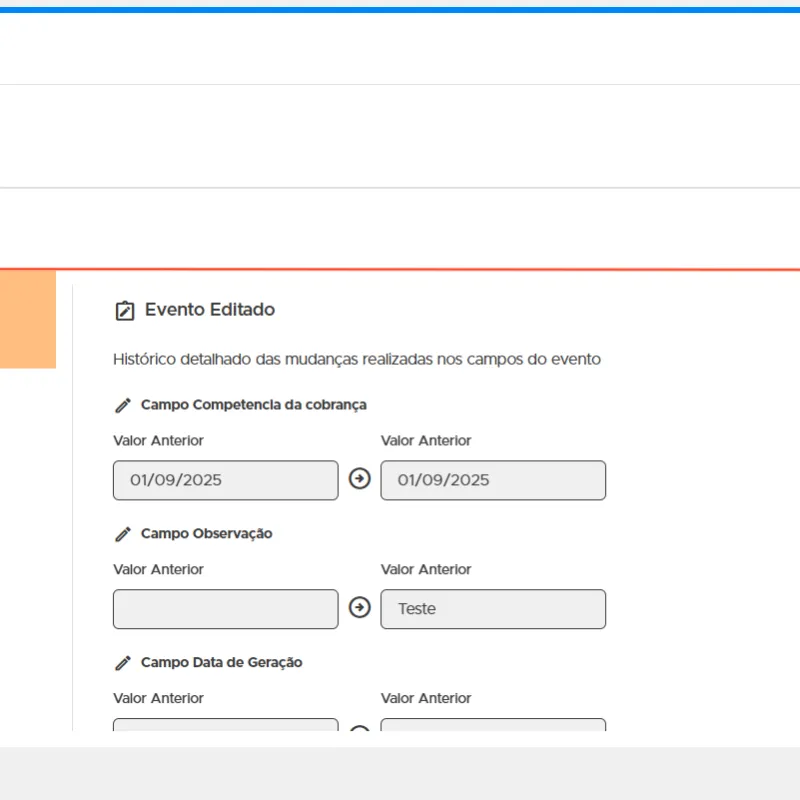Click the Campo Observação label

coord(206,534)
